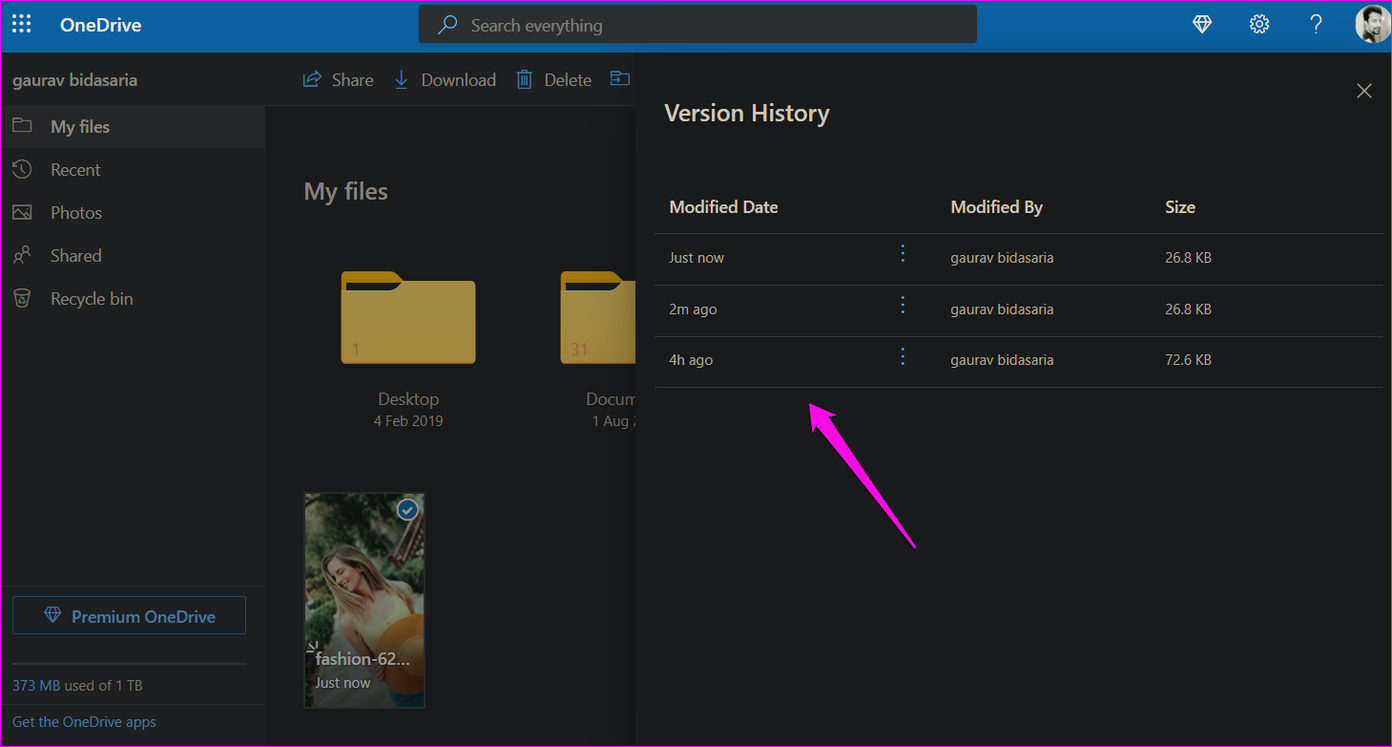Screen dimensions: 1392x747
Task: Click the Delete toolbar button
Action: click(x=554, y=80)
